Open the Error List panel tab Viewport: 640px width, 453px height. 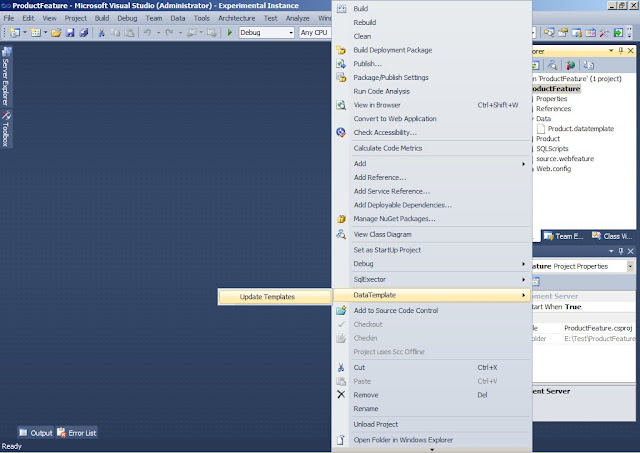(77, 433)
